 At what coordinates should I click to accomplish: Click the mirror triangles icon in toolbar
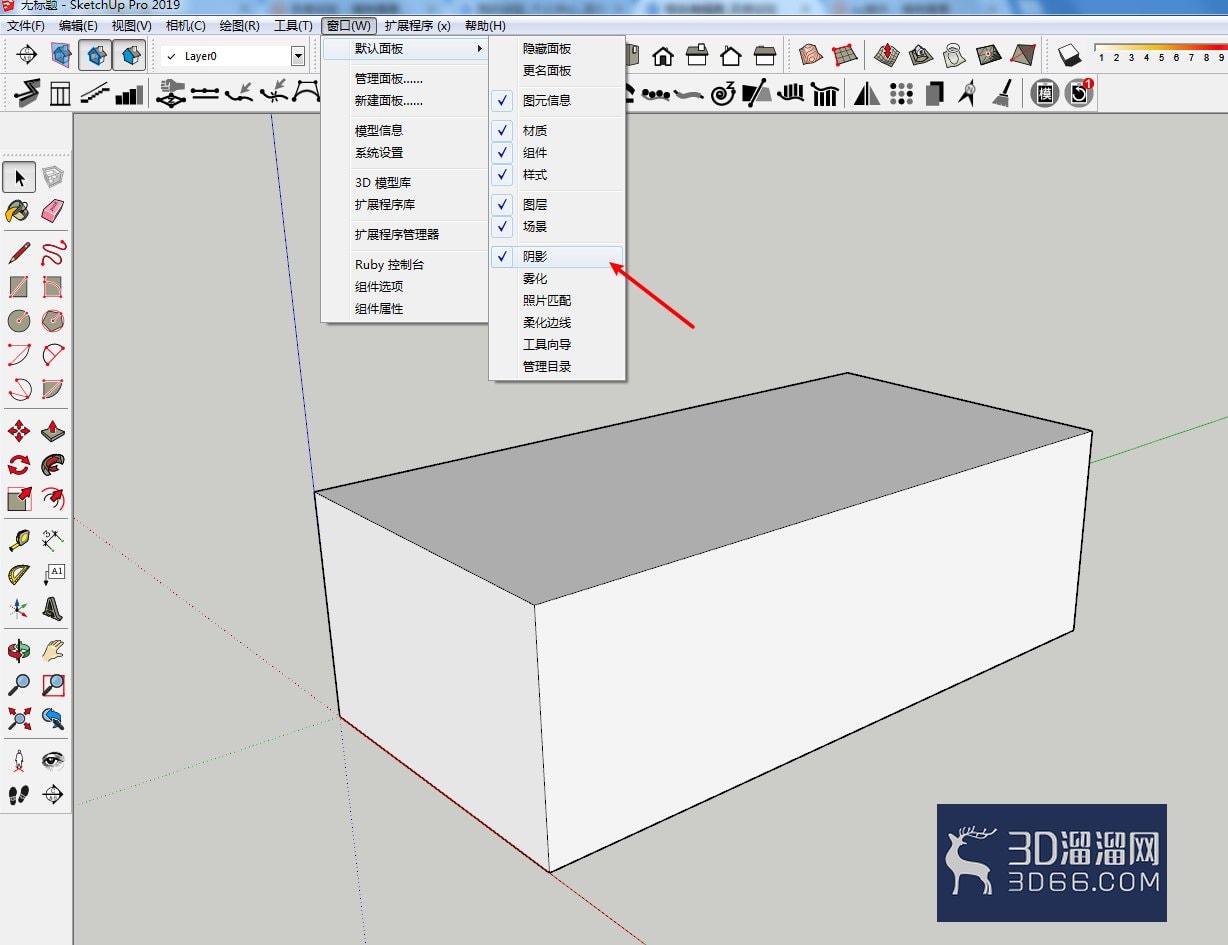tap(866, 94)
